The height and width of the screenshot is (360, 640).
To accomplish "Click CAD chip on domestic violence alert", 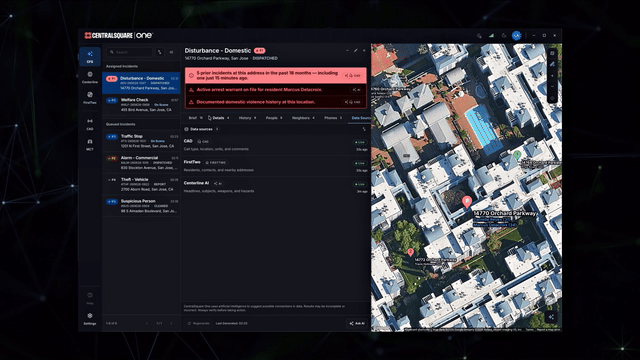I will tap(353, 102).
